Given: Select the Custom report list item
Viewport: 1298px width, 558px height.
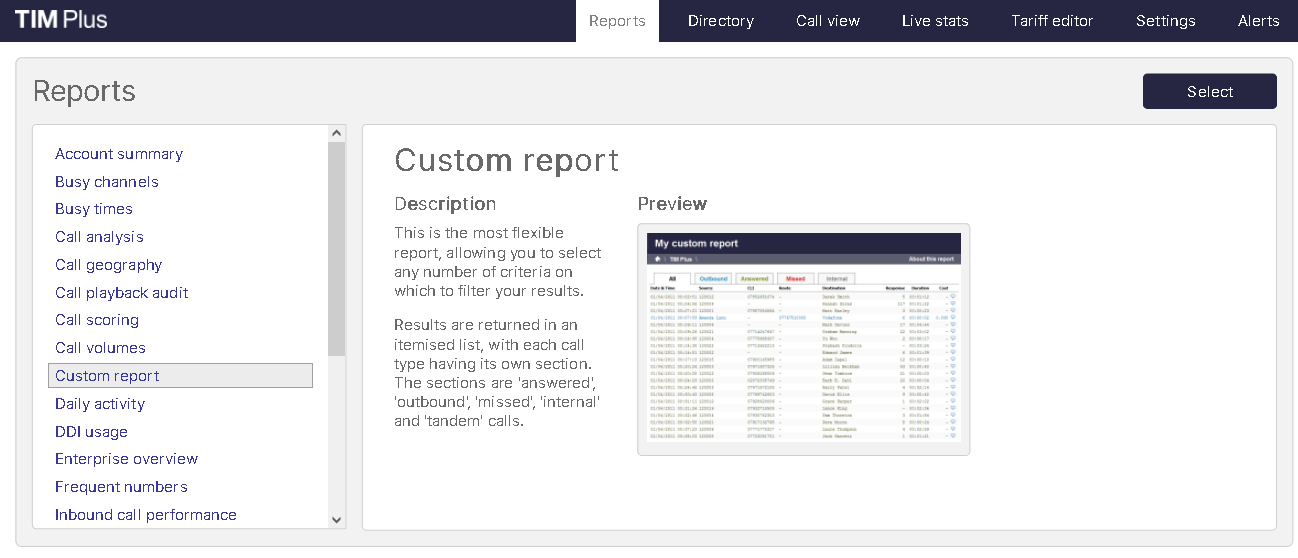Looking at the screenshot, I should click(x=180, y=375).
